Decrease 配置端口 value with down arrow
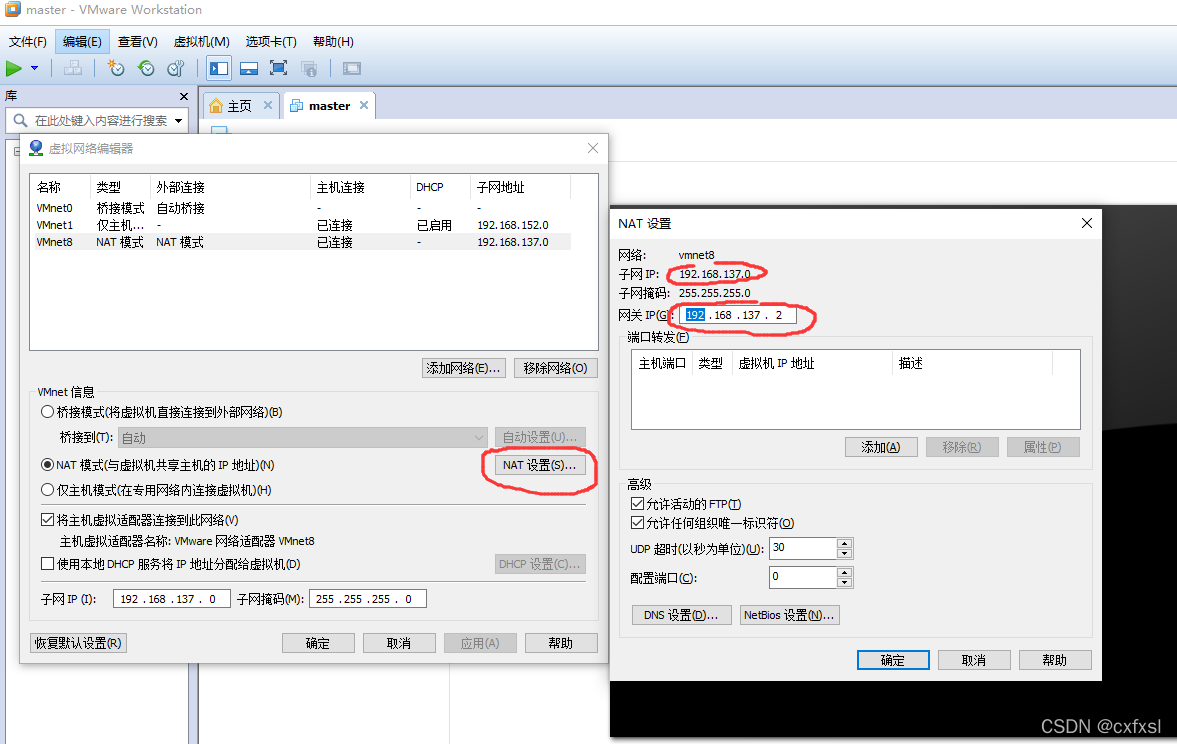The width and height of the screenshot is (1177, 744). click(844, 583)
